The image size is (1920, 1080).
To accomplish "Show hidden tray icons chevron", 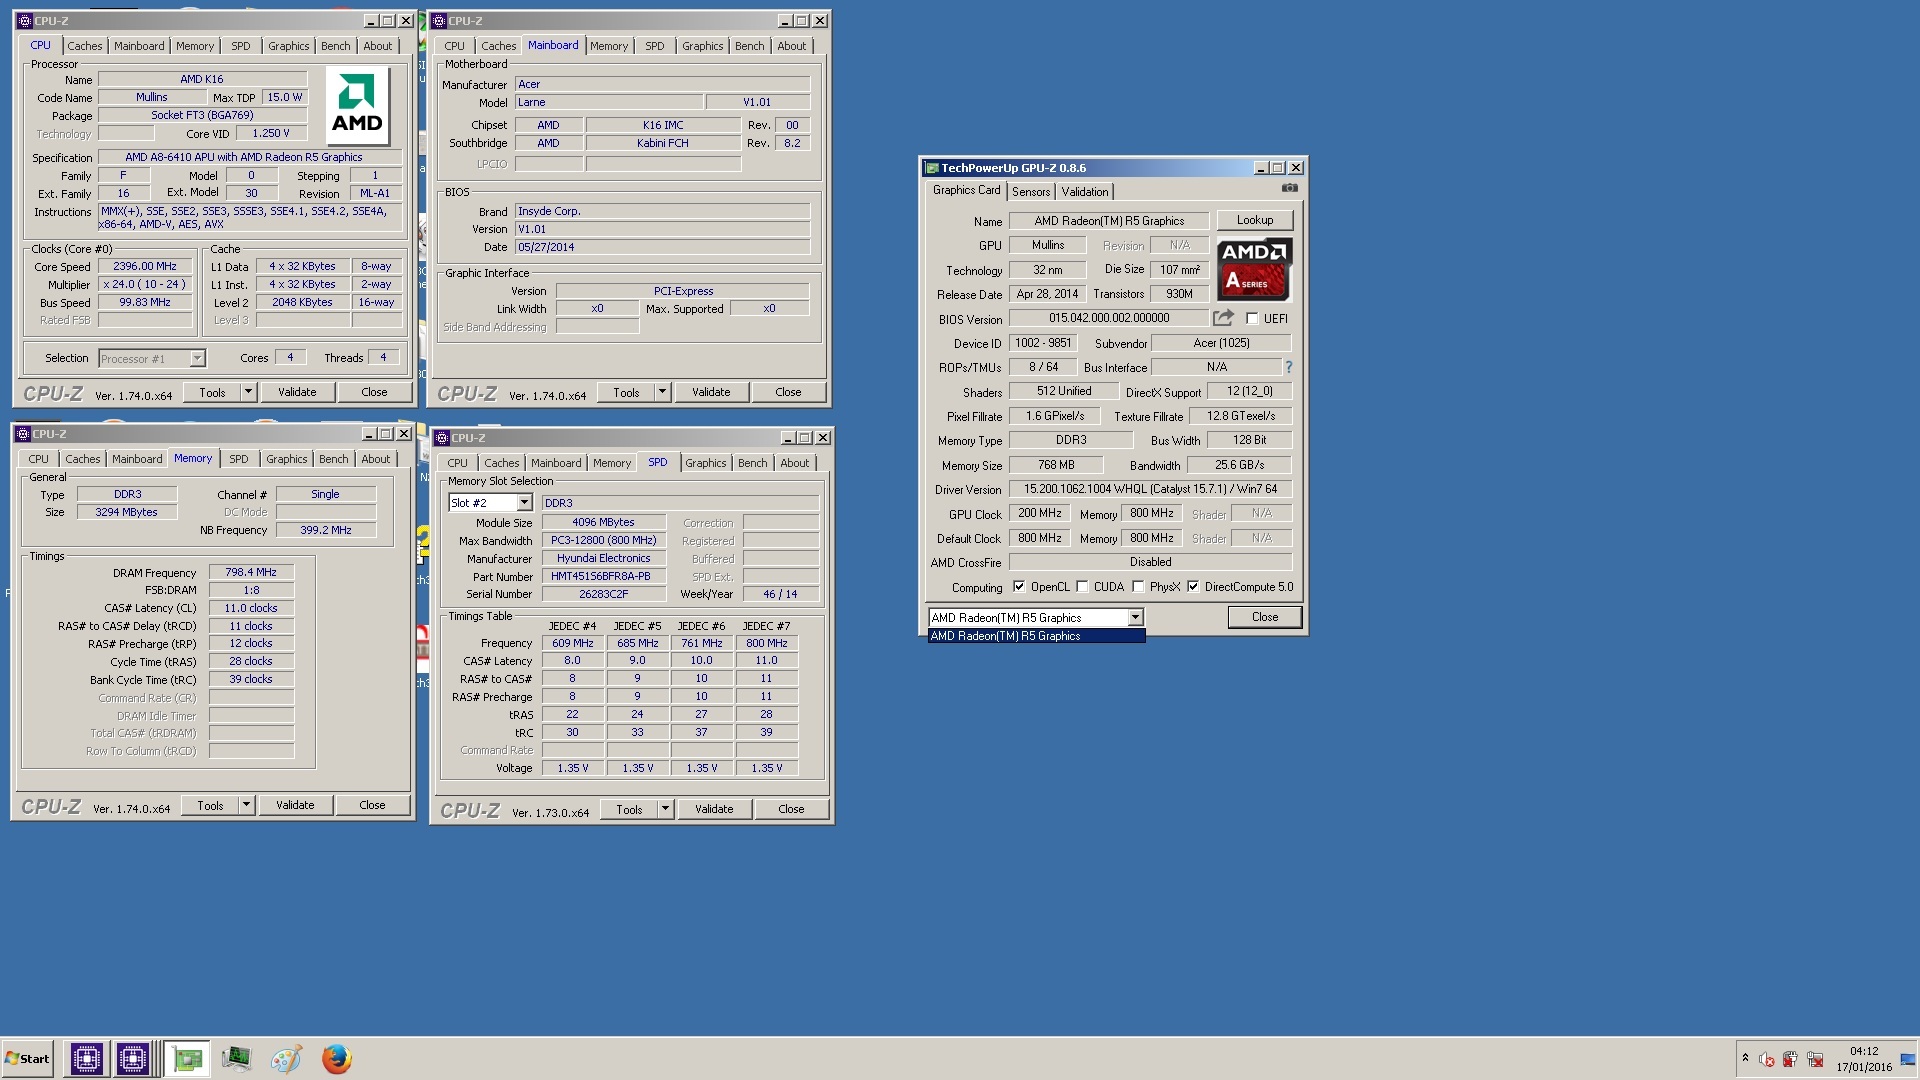I will pos(1745,1058).
